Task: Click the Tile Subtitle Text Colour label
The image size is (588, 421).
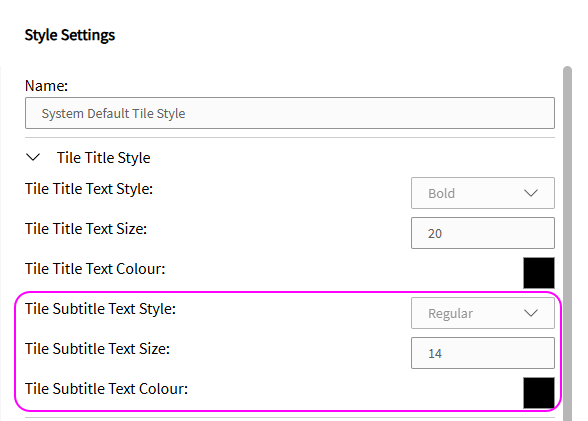Action: pos(106,389)
